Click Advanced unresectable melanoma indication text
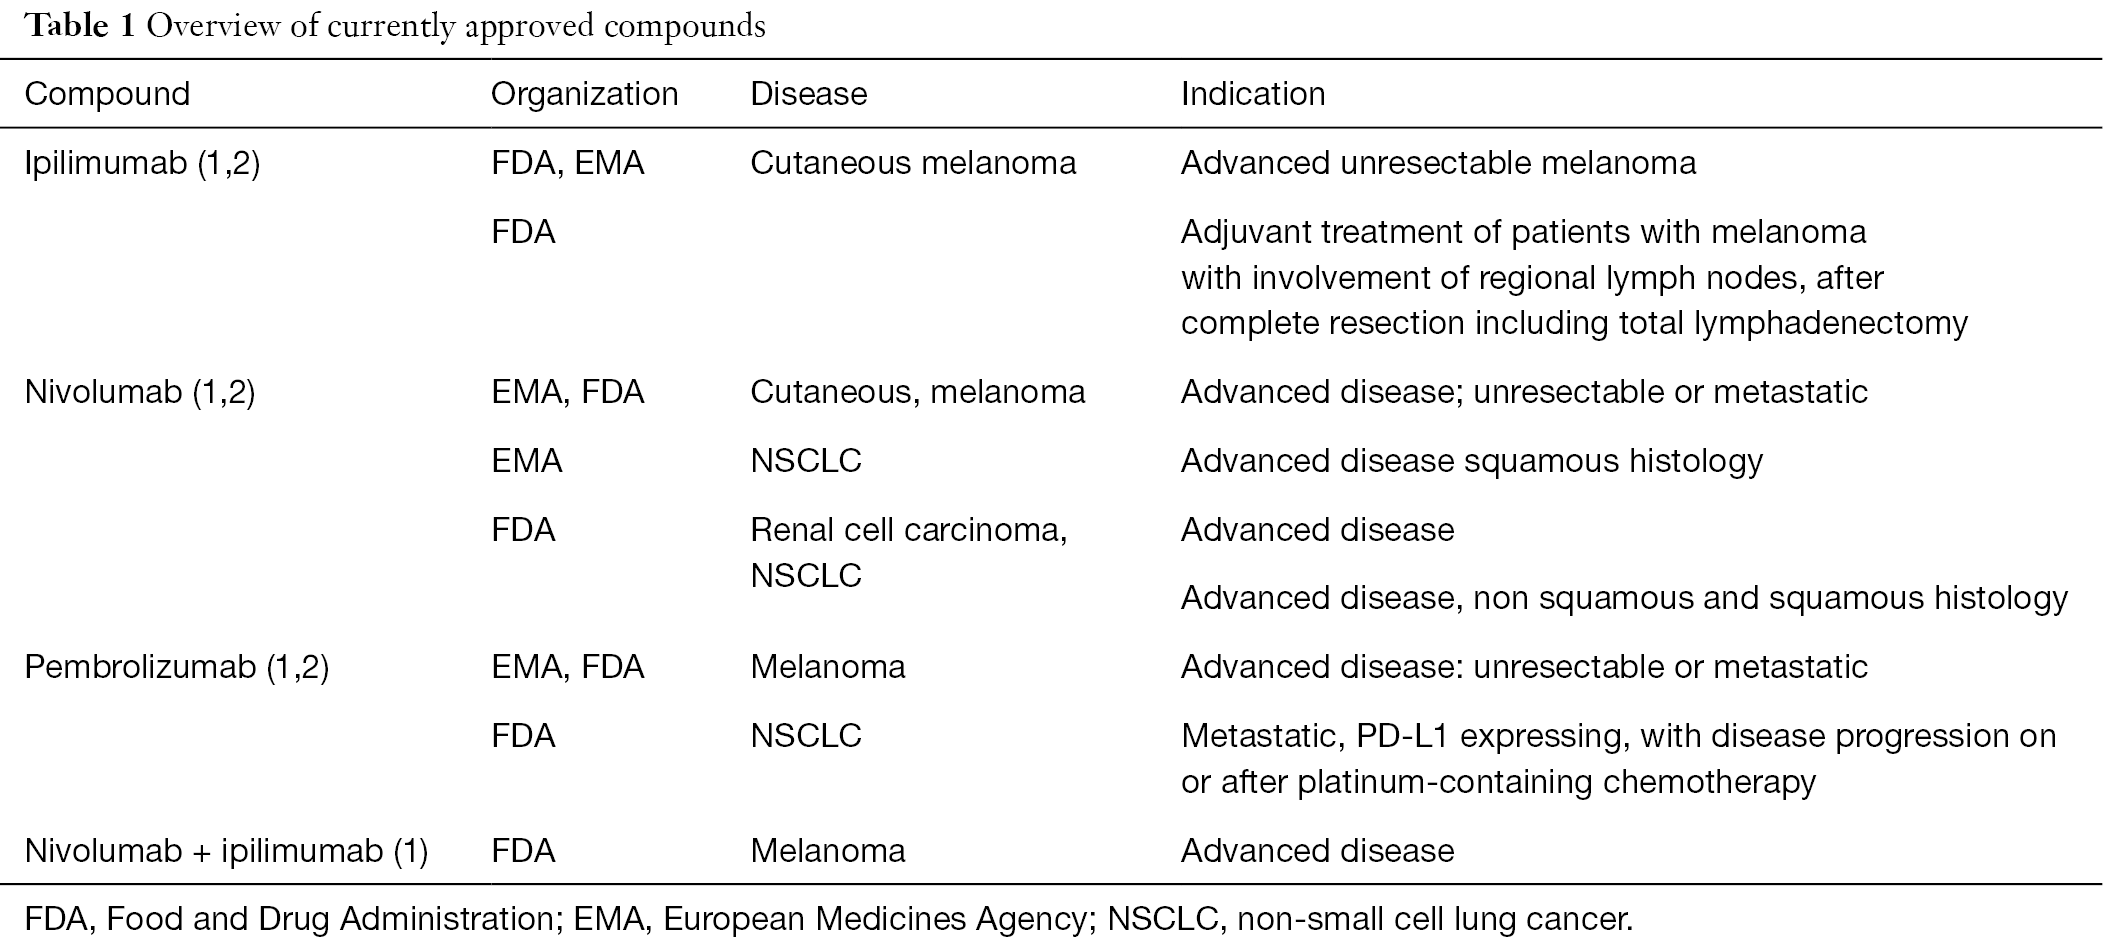The width and height of the screenshot is (2103, 945). pyautogui.click(x=1438, y=163)
